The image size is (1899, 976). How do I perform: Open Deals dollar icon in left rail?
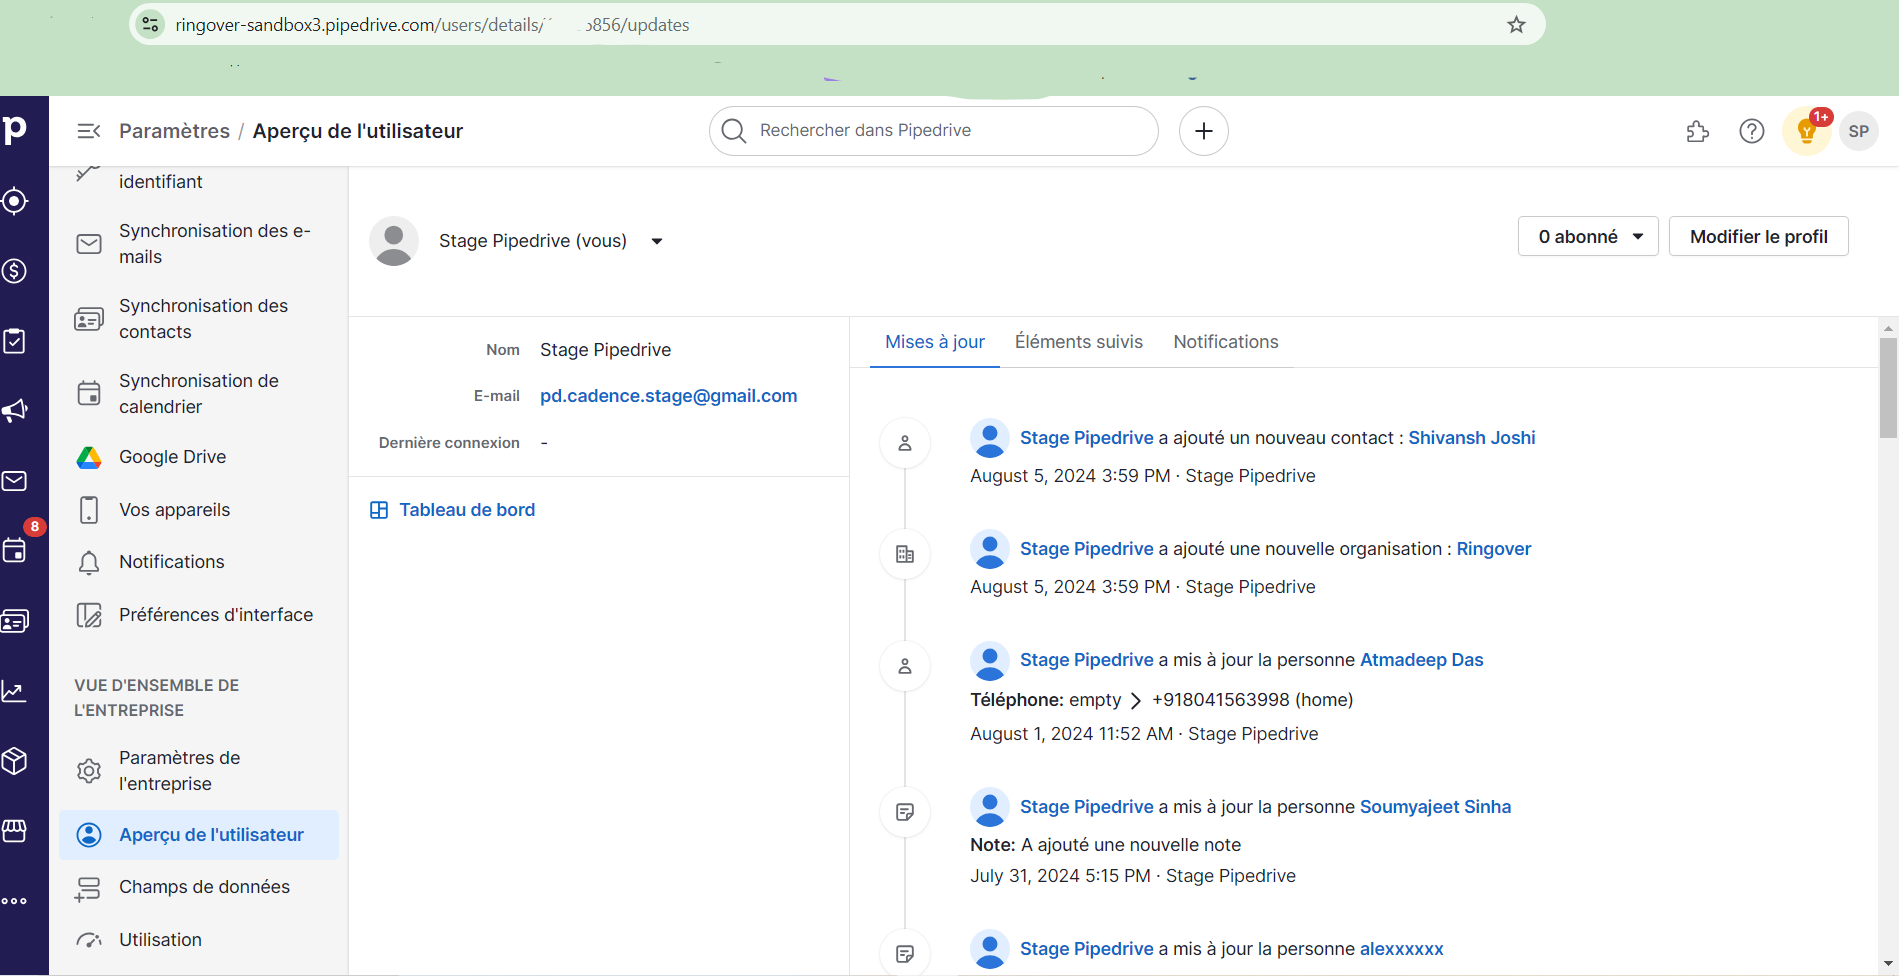coord(15,271)
